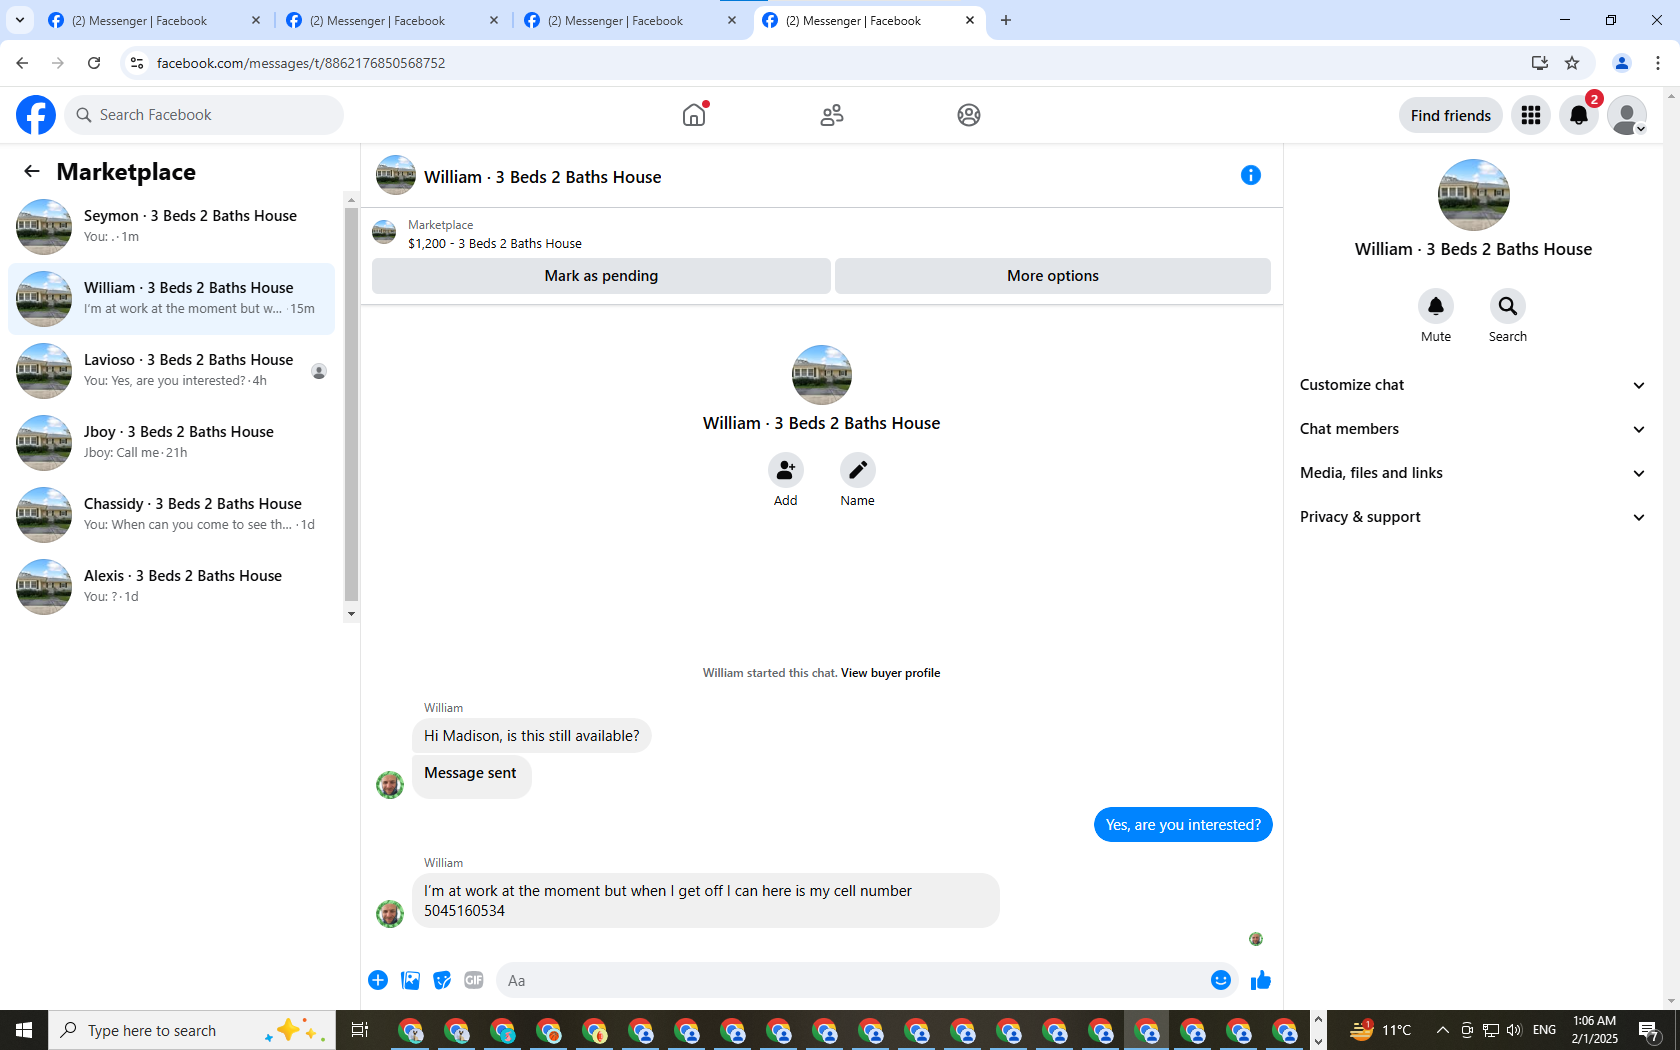Open the account profile menu
Viewport: 1680px width, 1050px height.
[x=1627, y=115]
